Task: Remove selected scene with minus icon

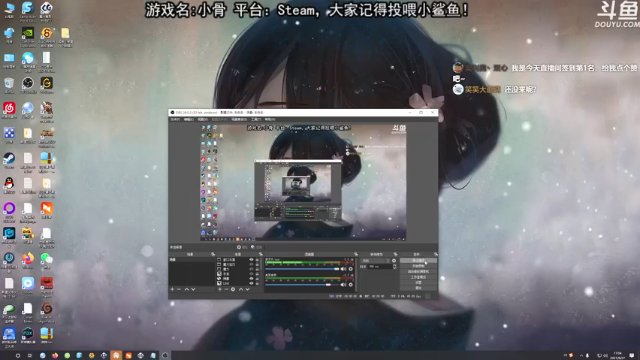Action: coord(179,289)
